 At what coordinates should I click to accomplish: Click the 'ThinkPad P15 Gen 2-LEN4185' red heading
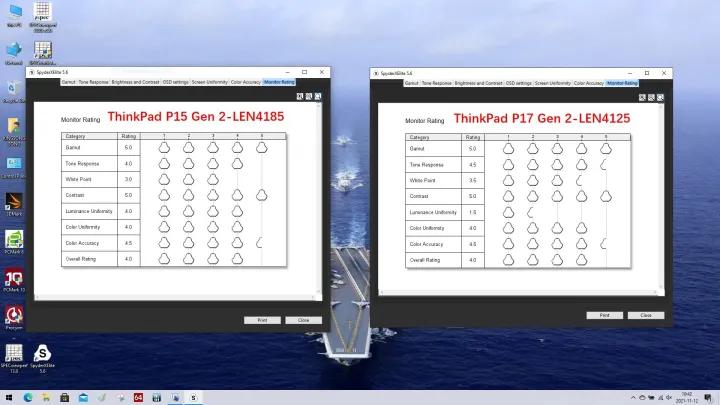click(196, 117)
